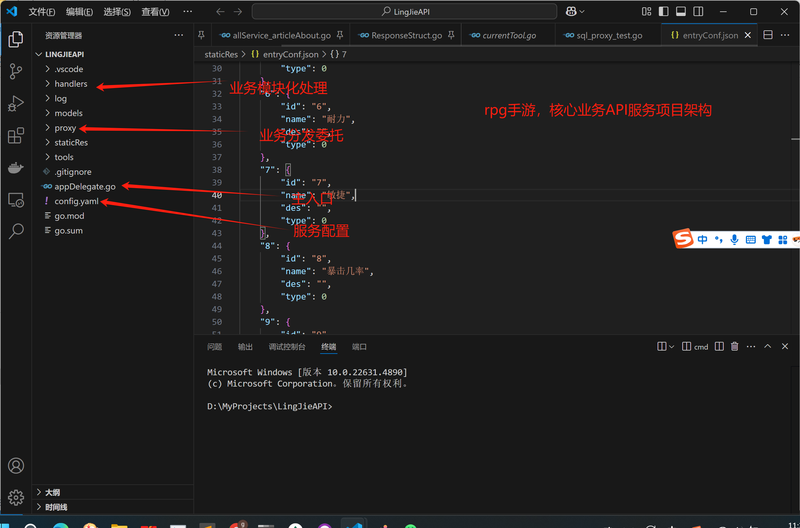Open the 文件(F) menu

coord(42,12)
